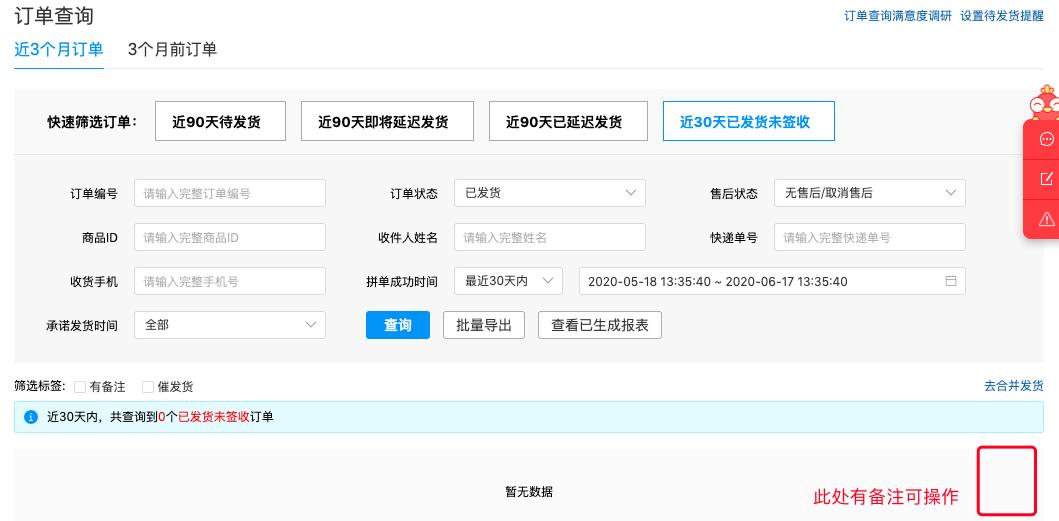
Task: Switch to 3个月前订单 tab
Action: coord(172,49)
